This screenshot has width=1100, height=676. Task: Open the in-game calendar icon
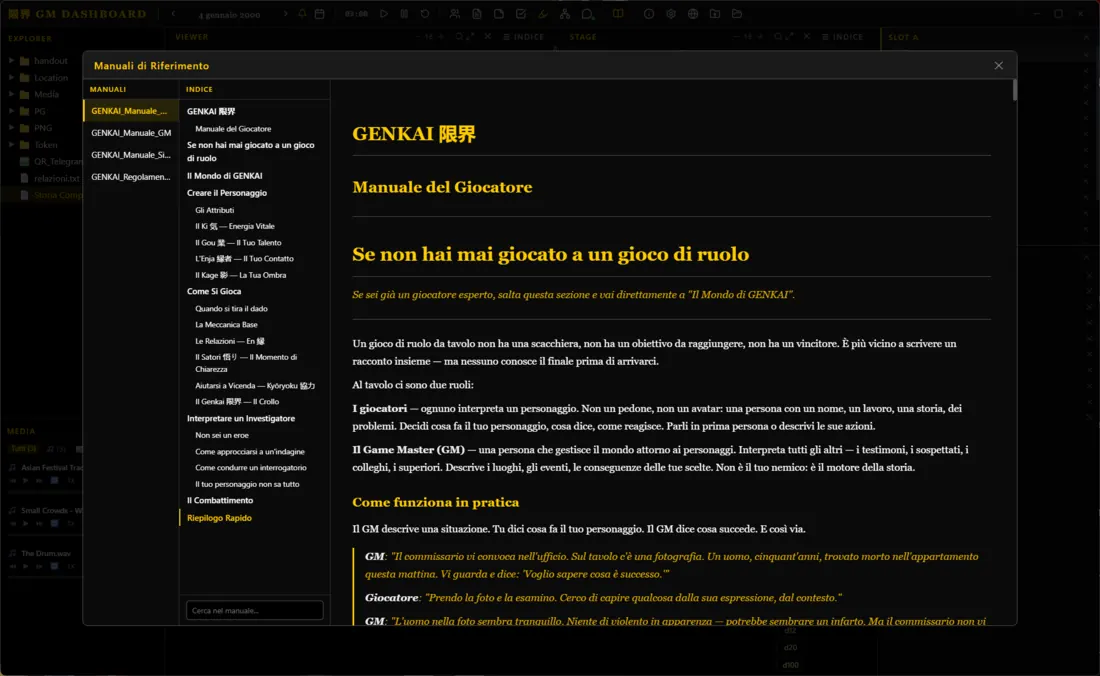pos(317,12)
